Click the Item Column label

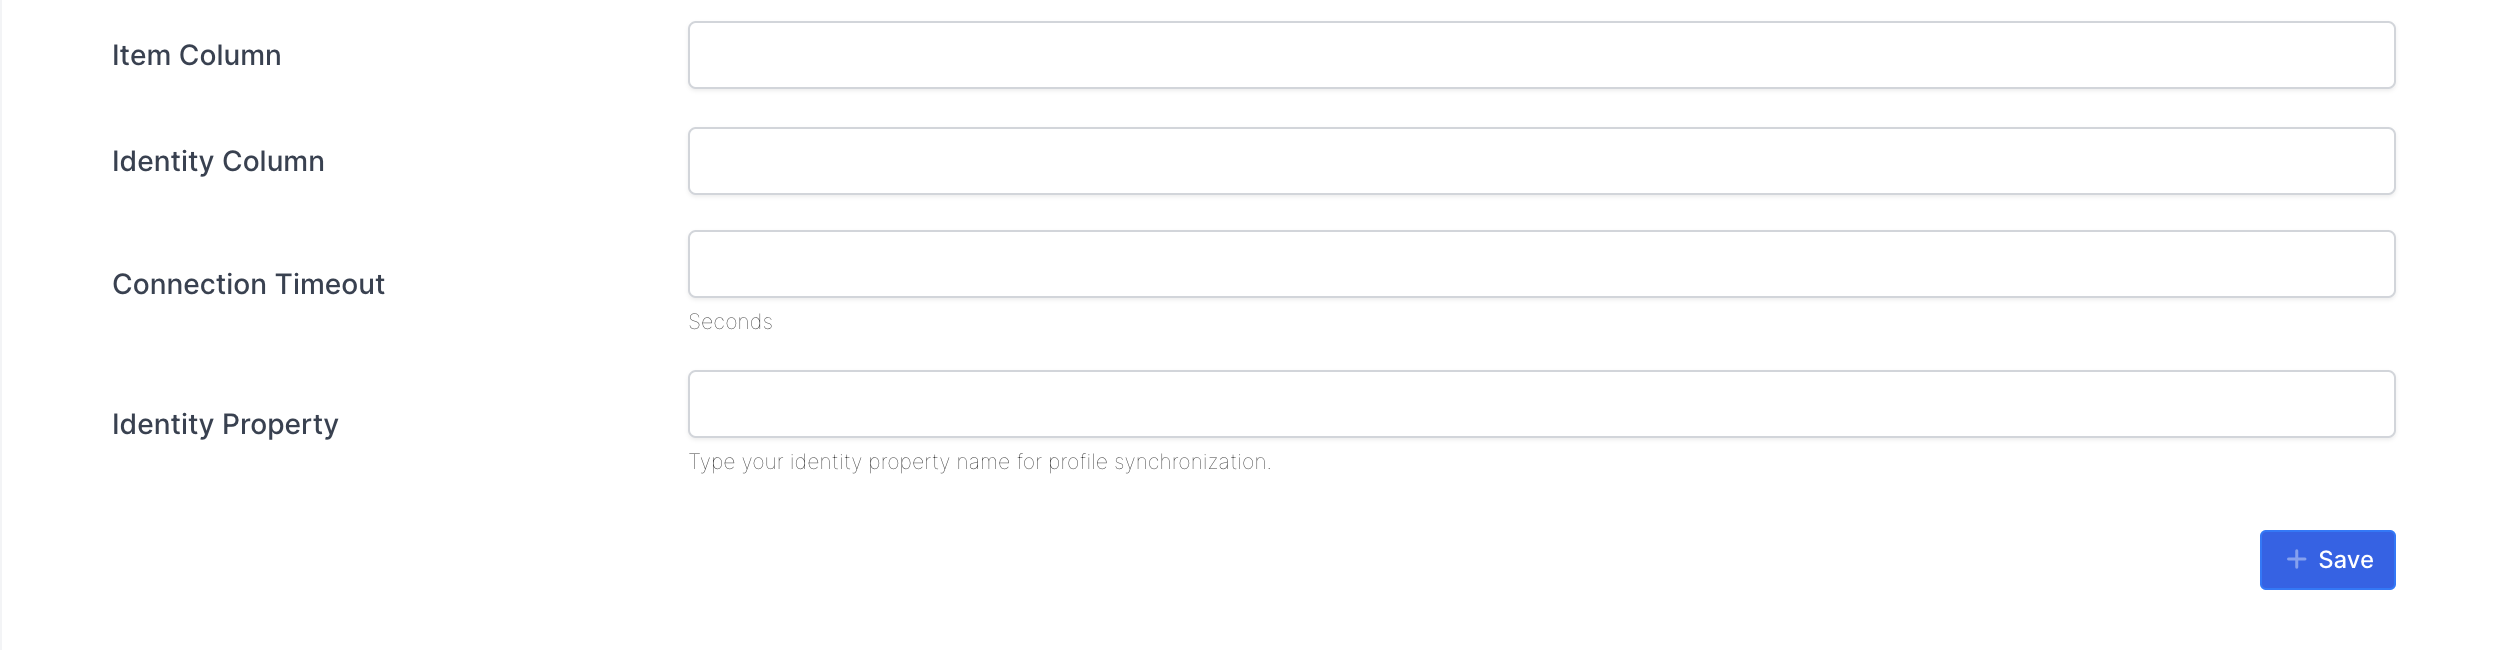pos(196,55)
